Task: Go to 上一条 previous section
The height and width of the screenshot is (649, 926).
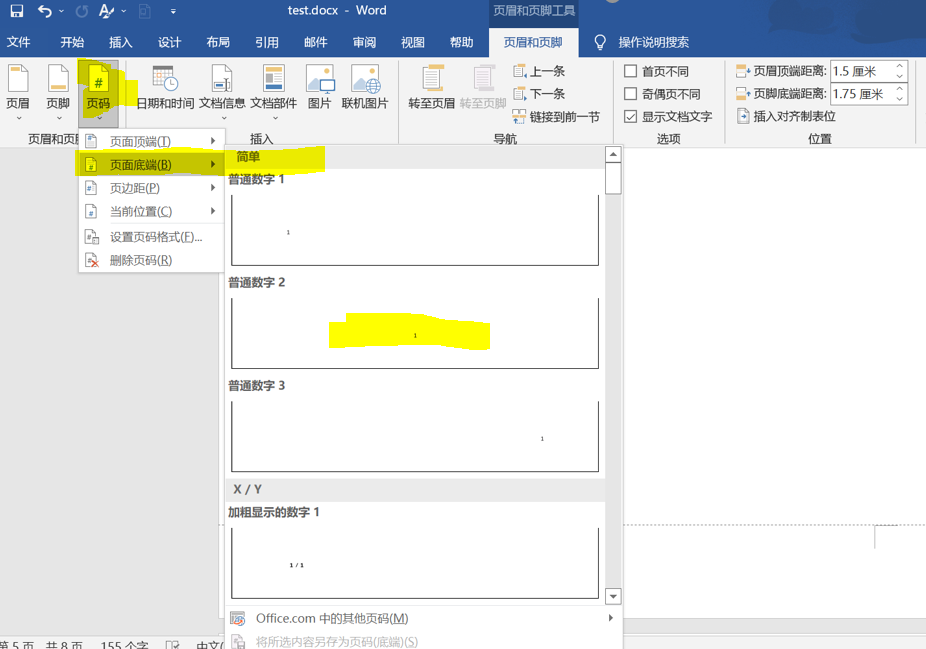Action: click(x=539, y=71)
